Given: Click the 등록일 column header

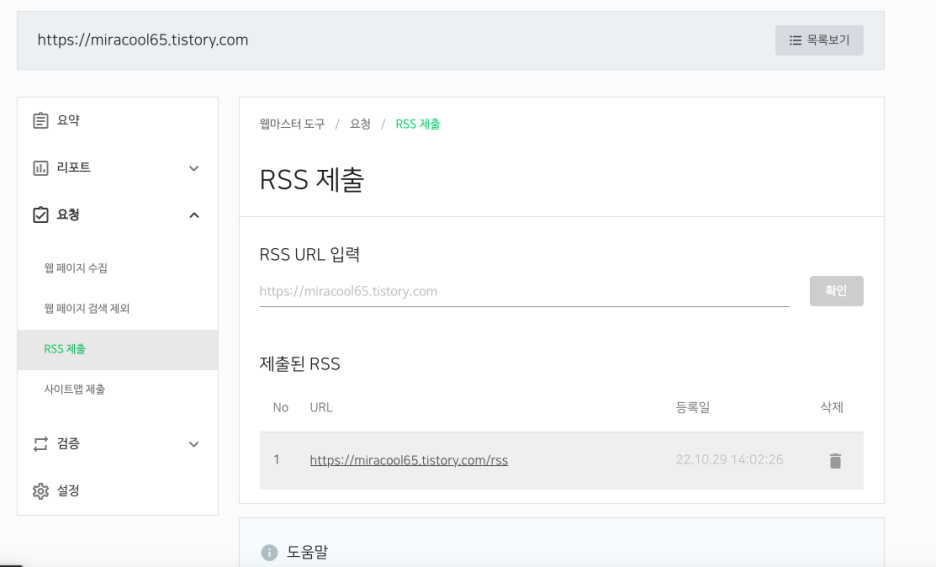Looking at the screenshot, I should tap(692, 408).
